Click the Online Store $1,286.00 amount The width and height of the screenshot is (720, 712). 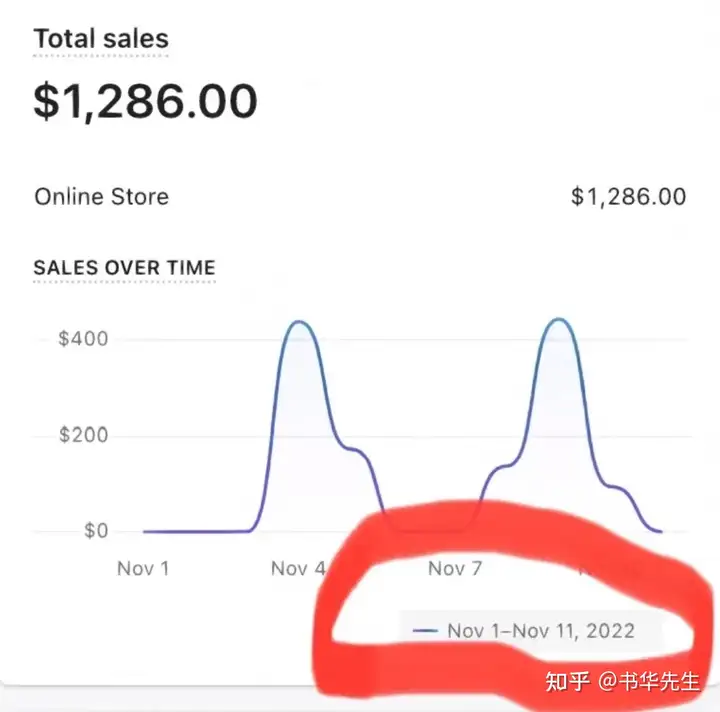629,197
